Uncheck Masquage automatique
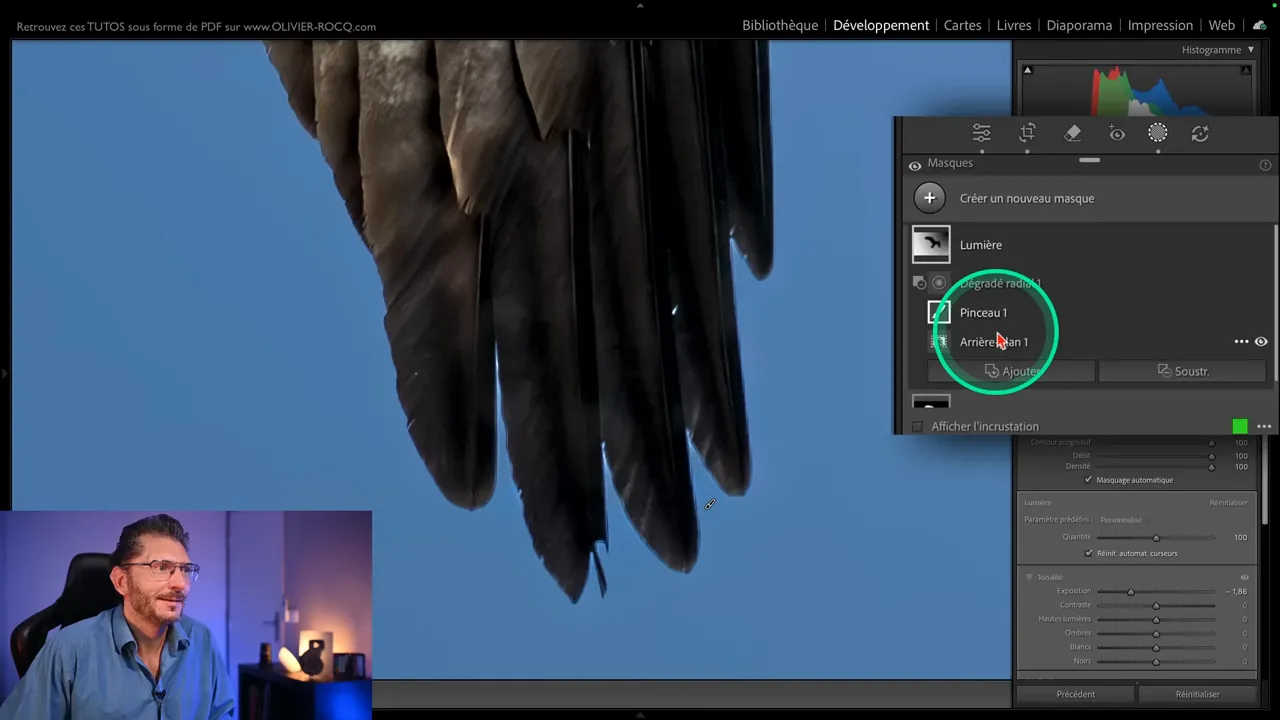The width and height of the screenshot is (1280, 720). click(x=1089, y=479)
